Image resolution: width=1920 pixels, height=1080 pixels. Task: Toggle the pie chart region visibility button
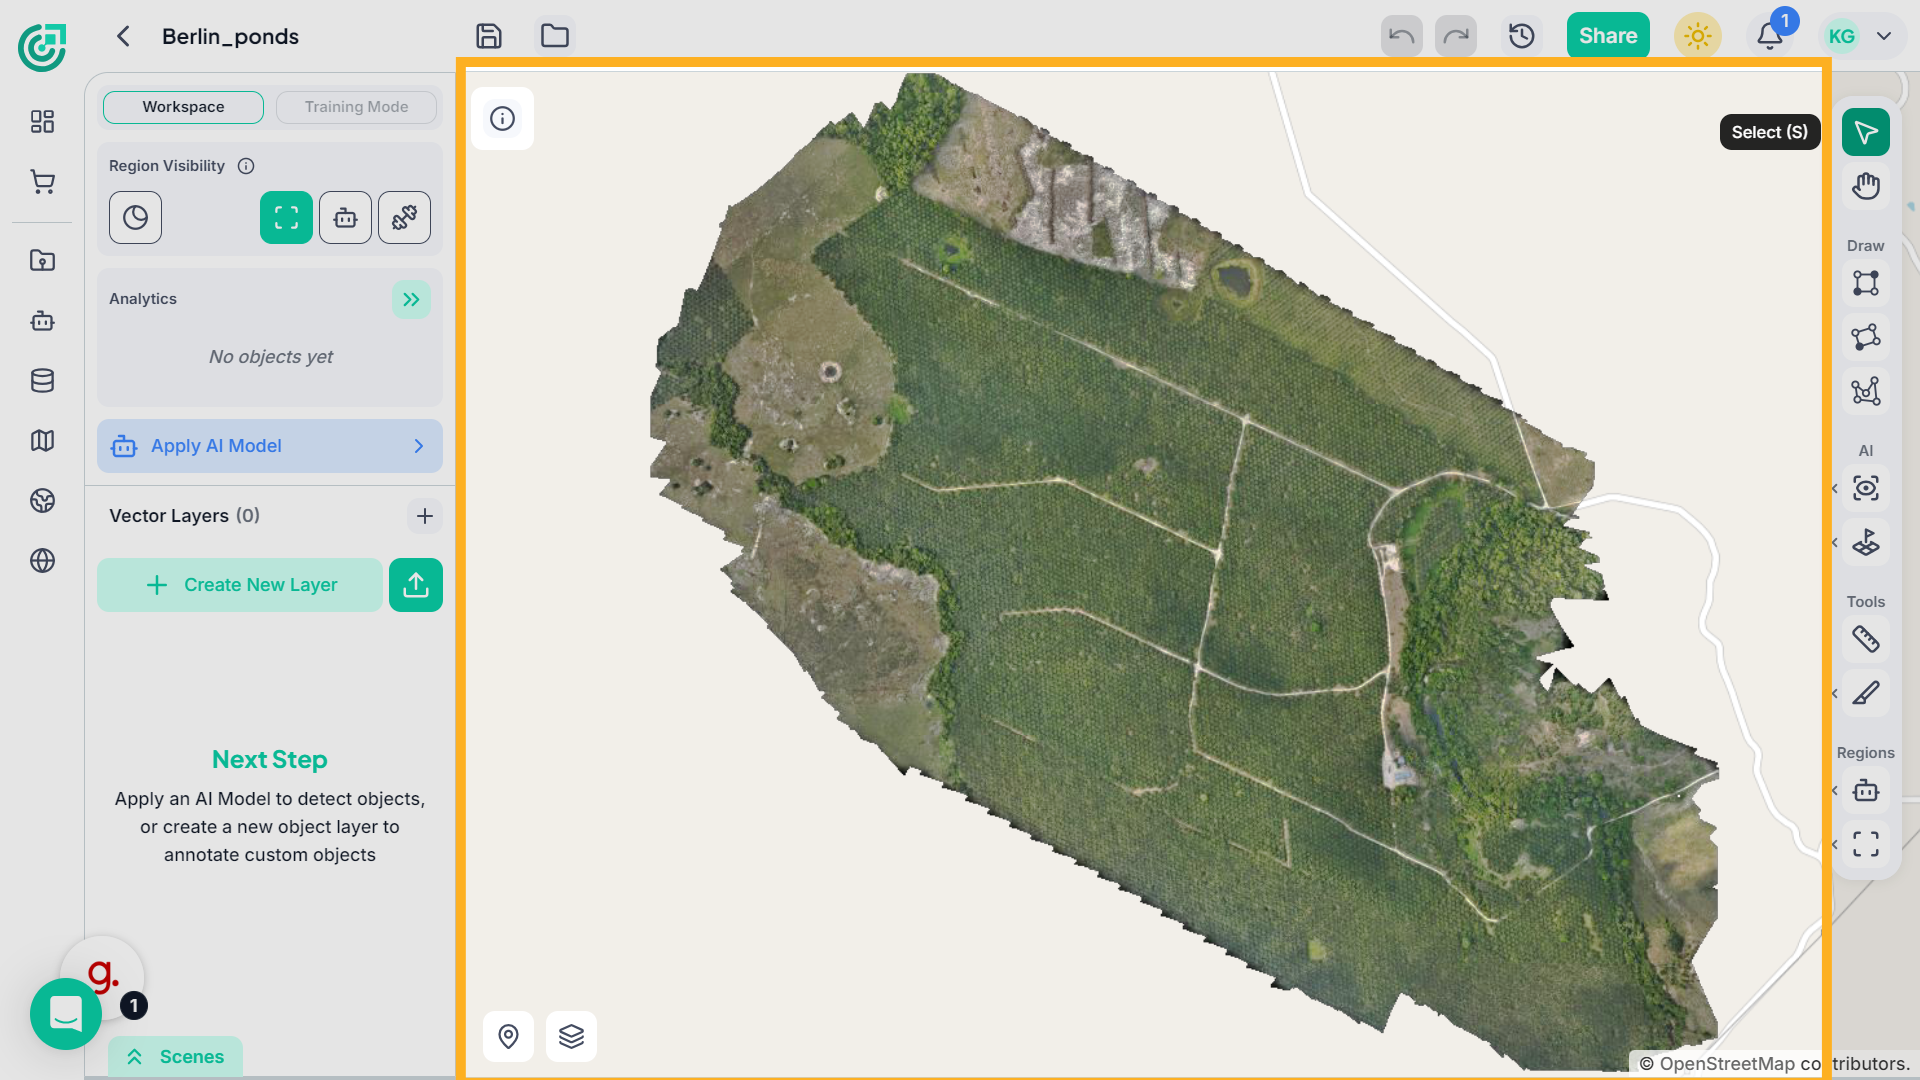tap(135, 217)
